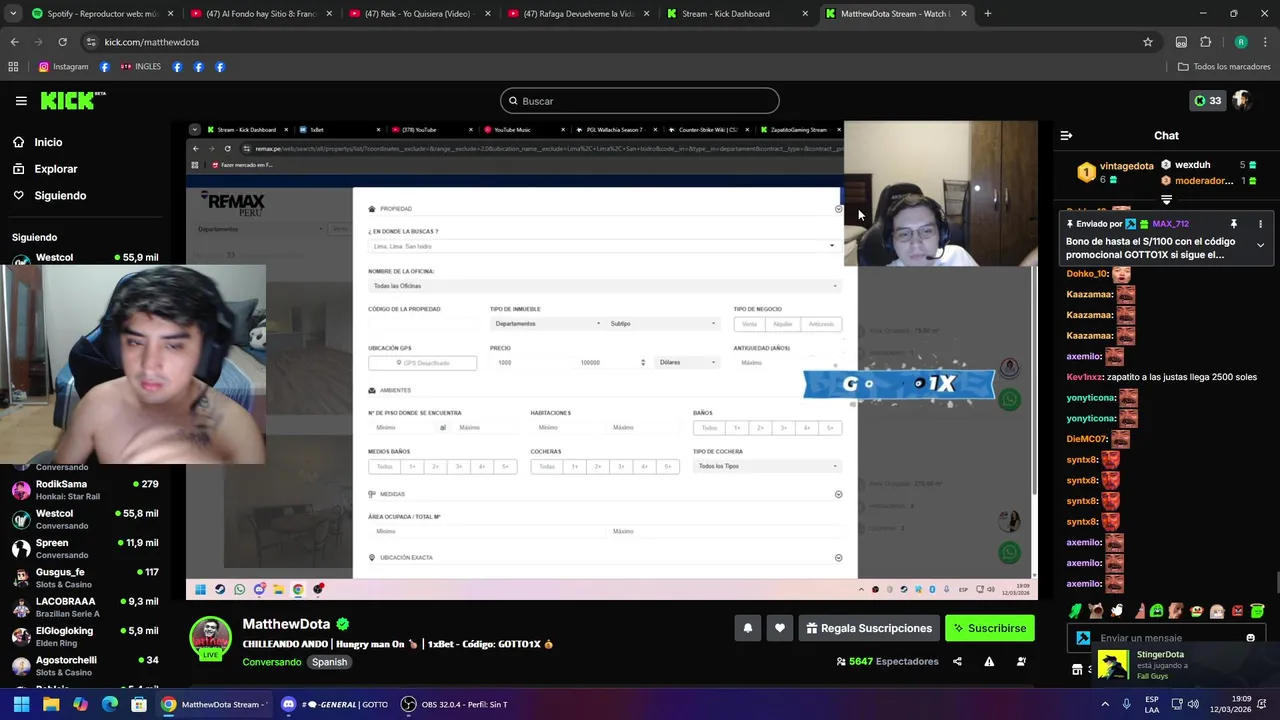The width and height of the screenshot is (1280, 720).
Task: Reload the current page
Action: pos(62,42)
